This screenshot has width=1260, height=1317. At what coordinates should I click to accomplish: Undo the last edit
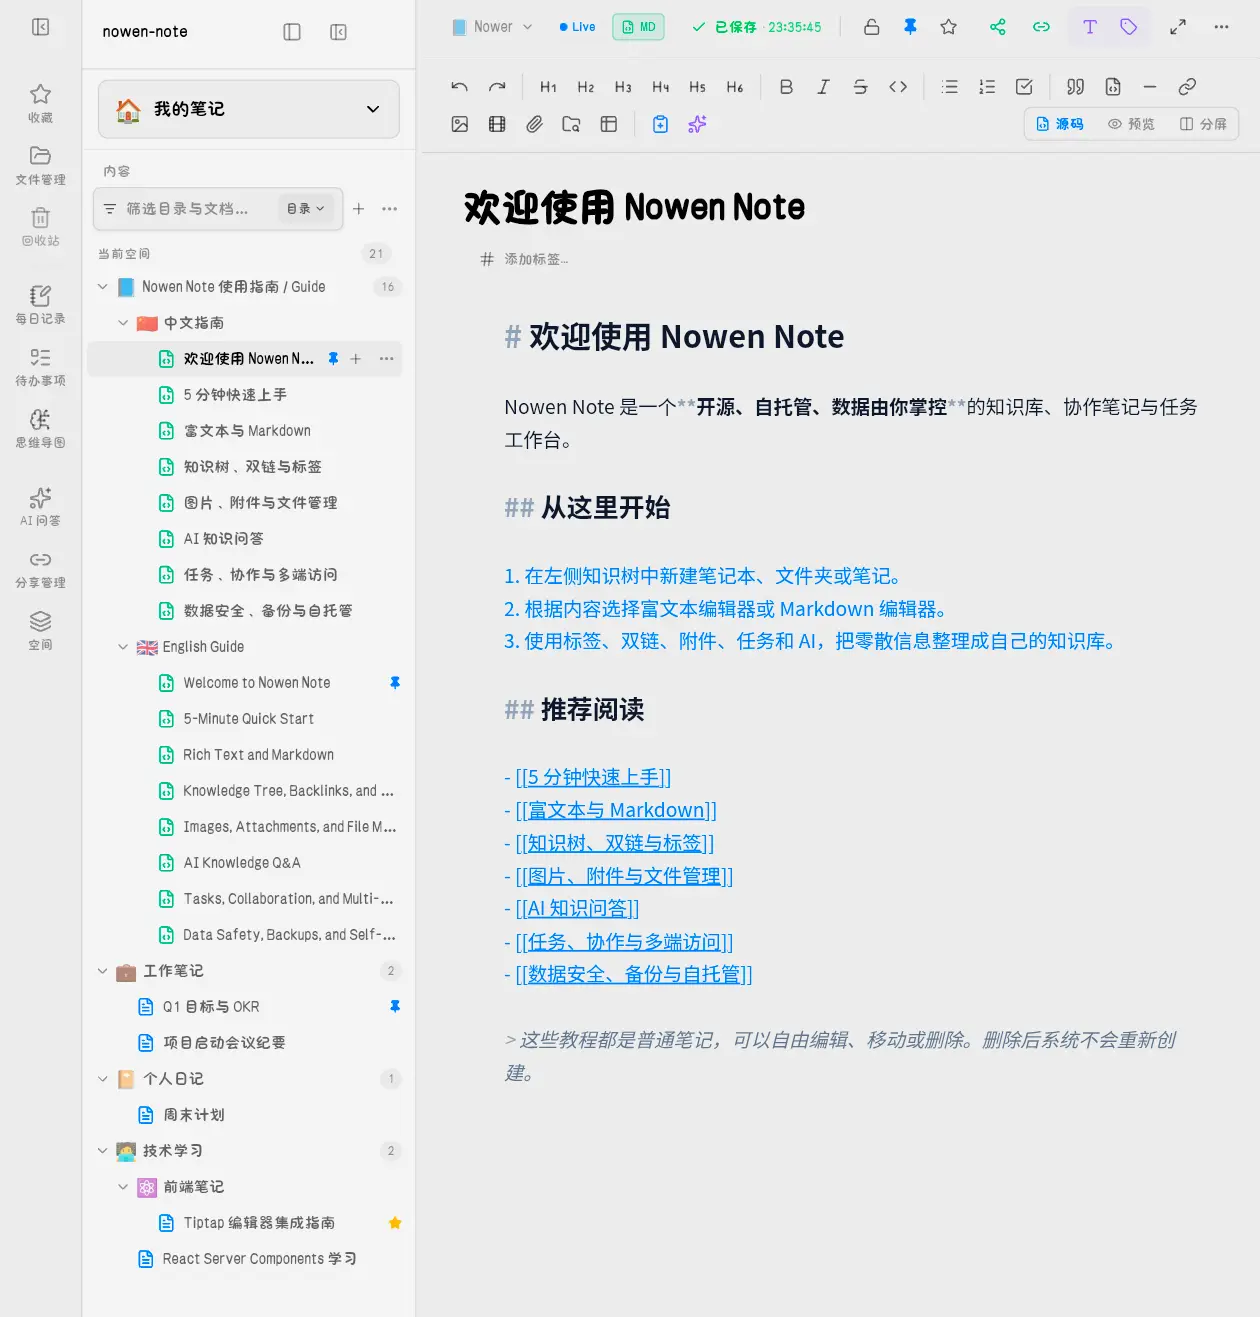pos(460,87)
